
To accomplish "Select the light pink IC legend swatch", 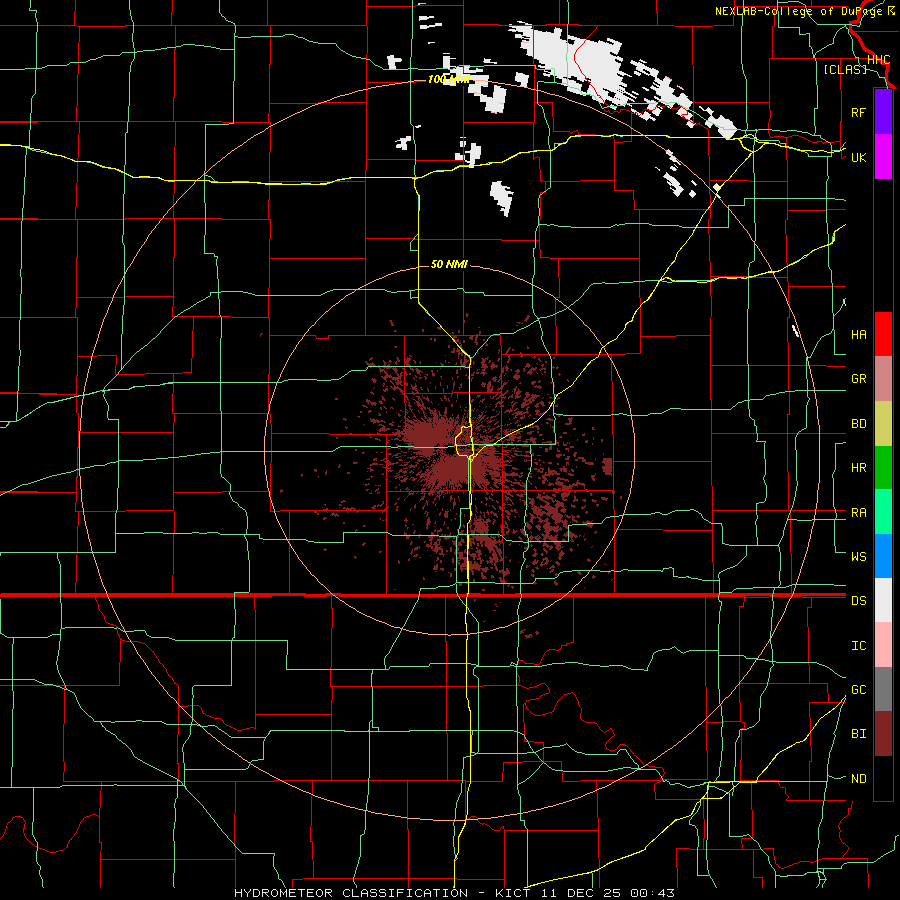I will pyautogui.click(x=883, y=645).
